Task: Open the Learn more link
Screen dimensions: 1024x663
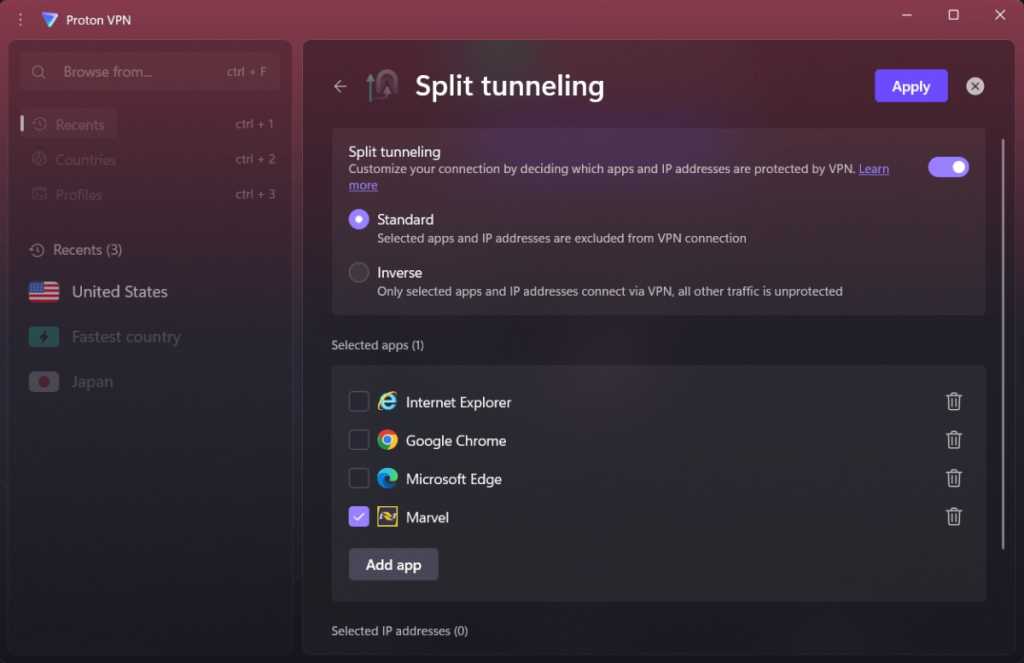Action: tap(874, 168)
